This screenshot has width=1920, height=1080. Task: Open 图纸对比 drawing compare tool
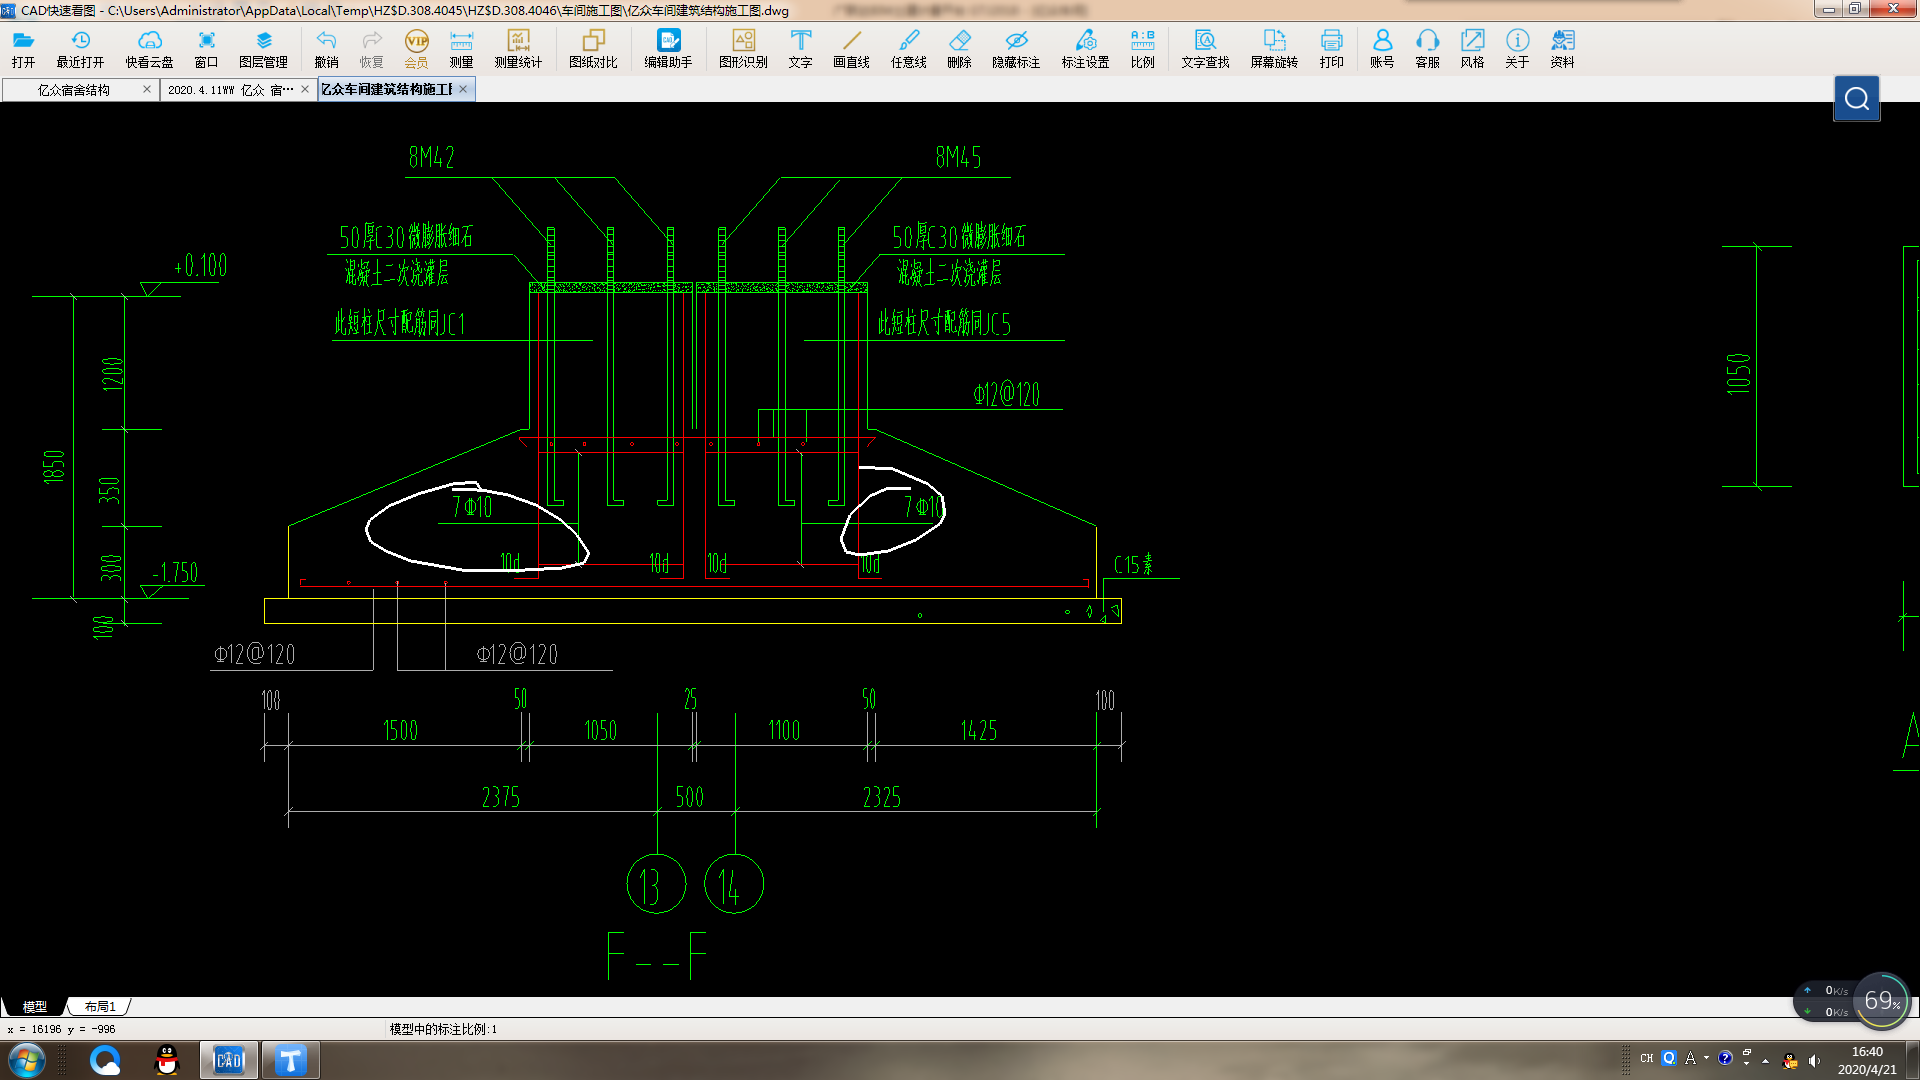click(593, 48)
